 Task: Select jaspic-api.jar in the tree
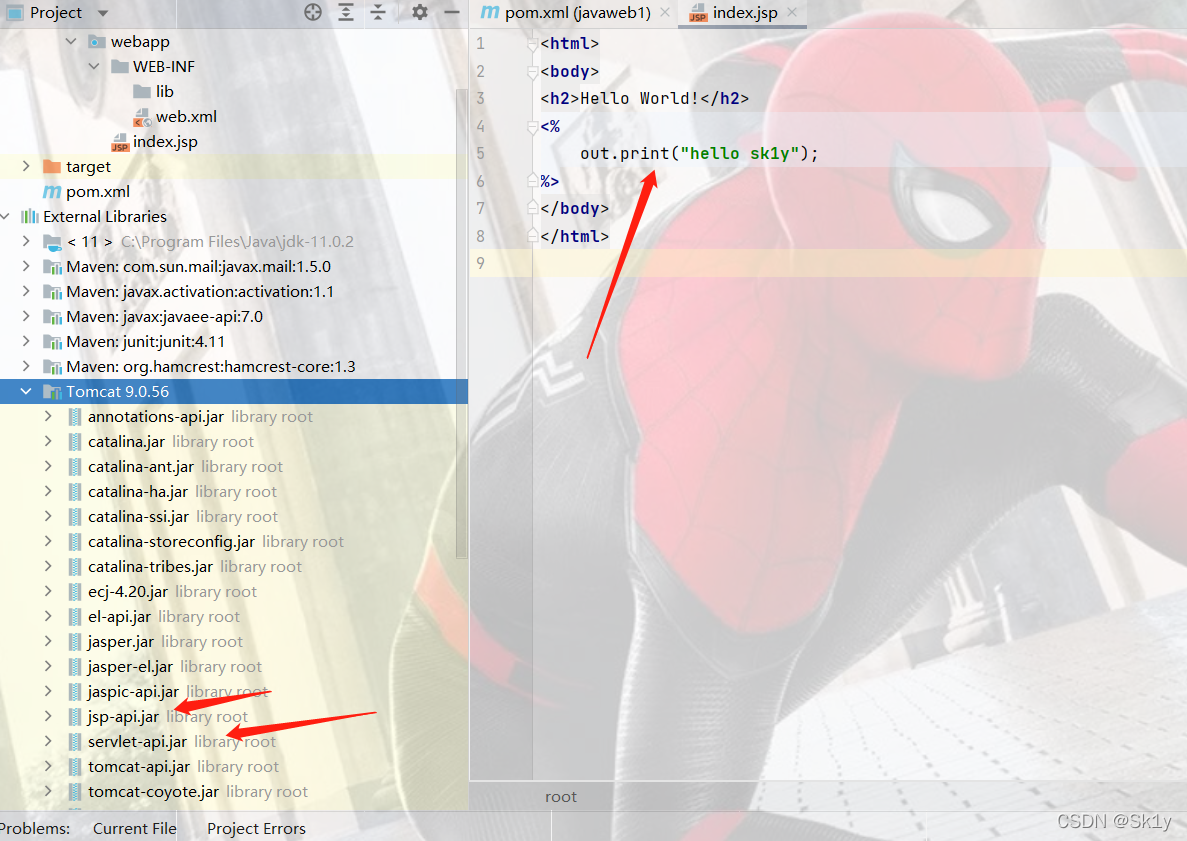tap(133, 691)
